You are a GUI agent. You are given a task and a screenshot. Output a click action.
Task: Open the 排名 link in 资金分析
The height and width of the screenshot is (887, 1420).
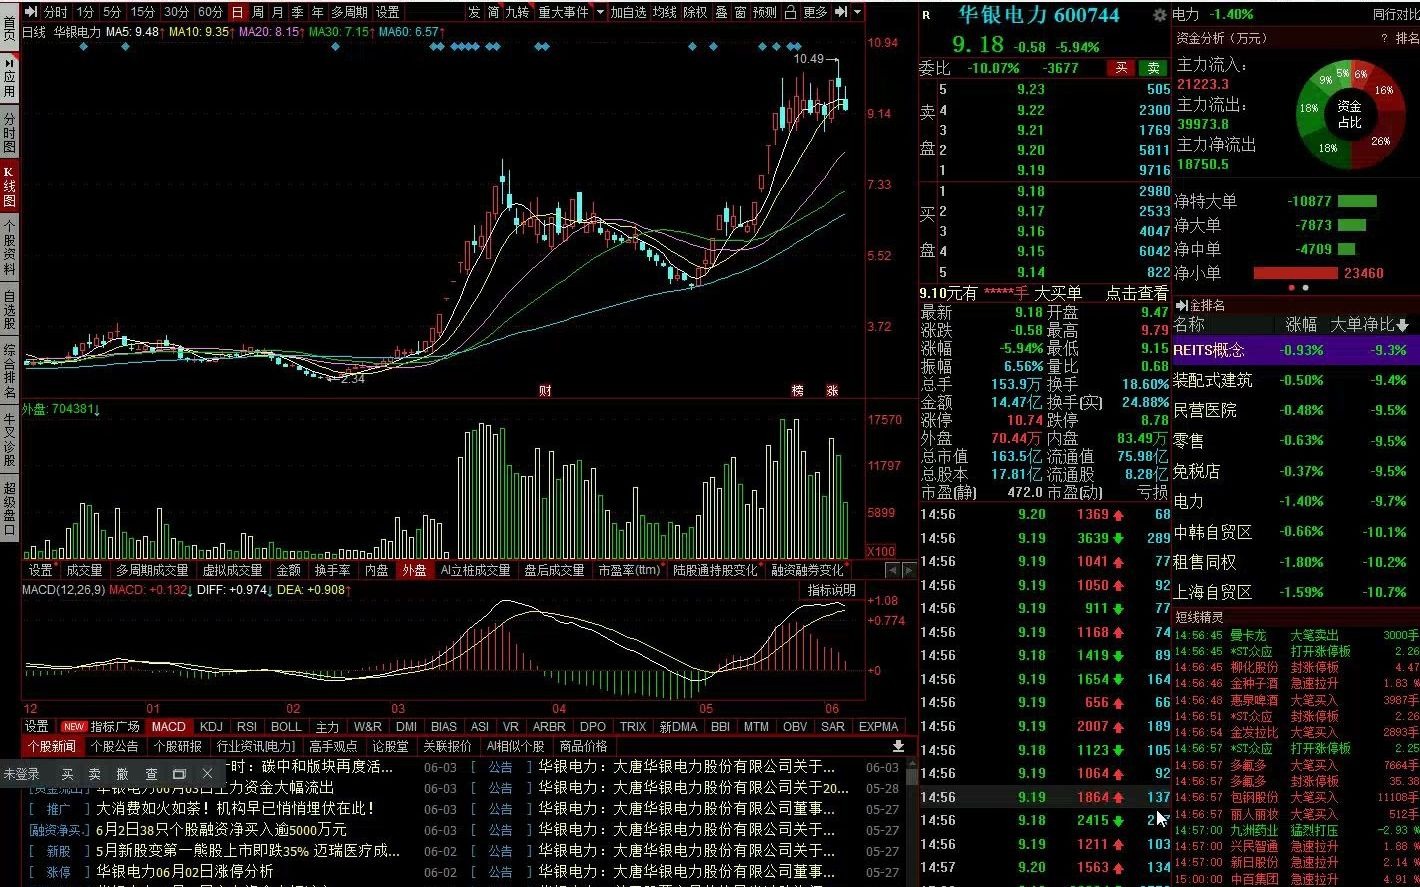pyautogui.click(x=1407, y=38)
